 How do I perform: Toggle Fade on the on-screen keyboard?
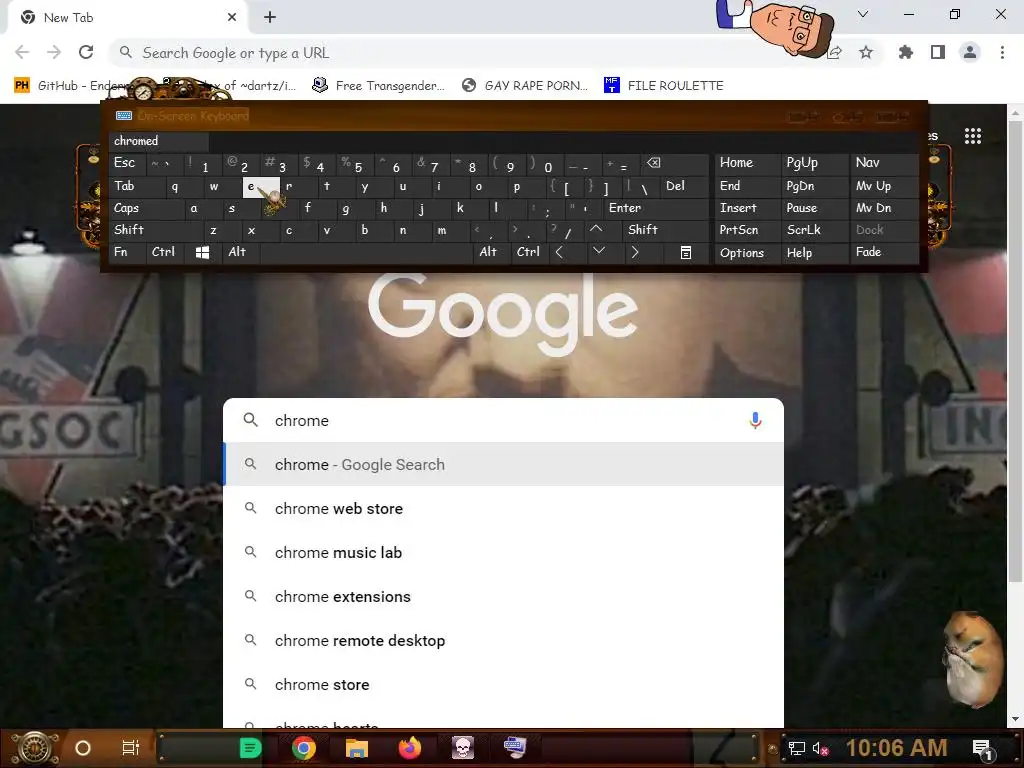coord(883,252)
